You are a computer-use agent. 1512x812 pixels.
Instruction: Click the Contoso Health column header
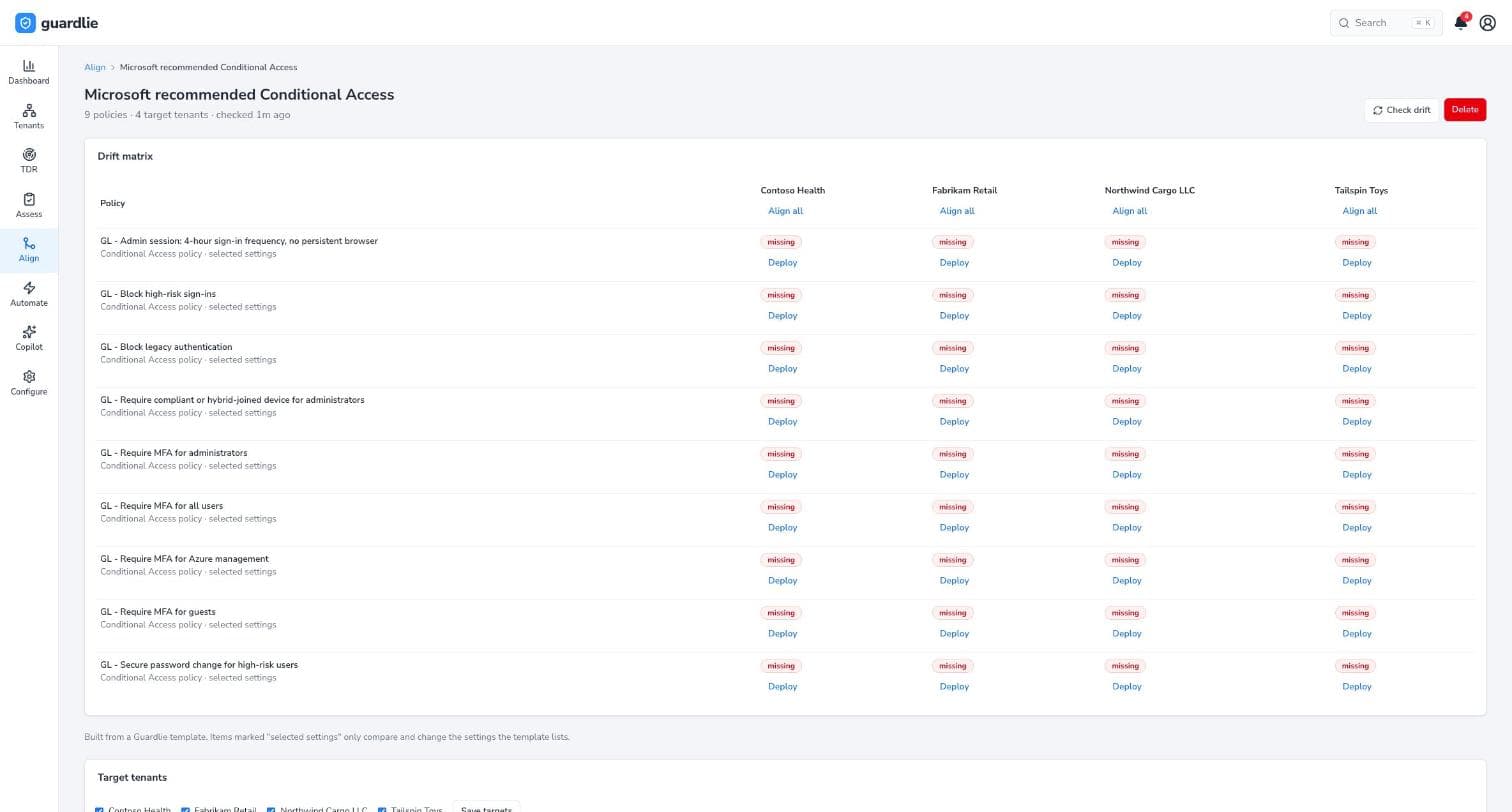tap(792, 190)
